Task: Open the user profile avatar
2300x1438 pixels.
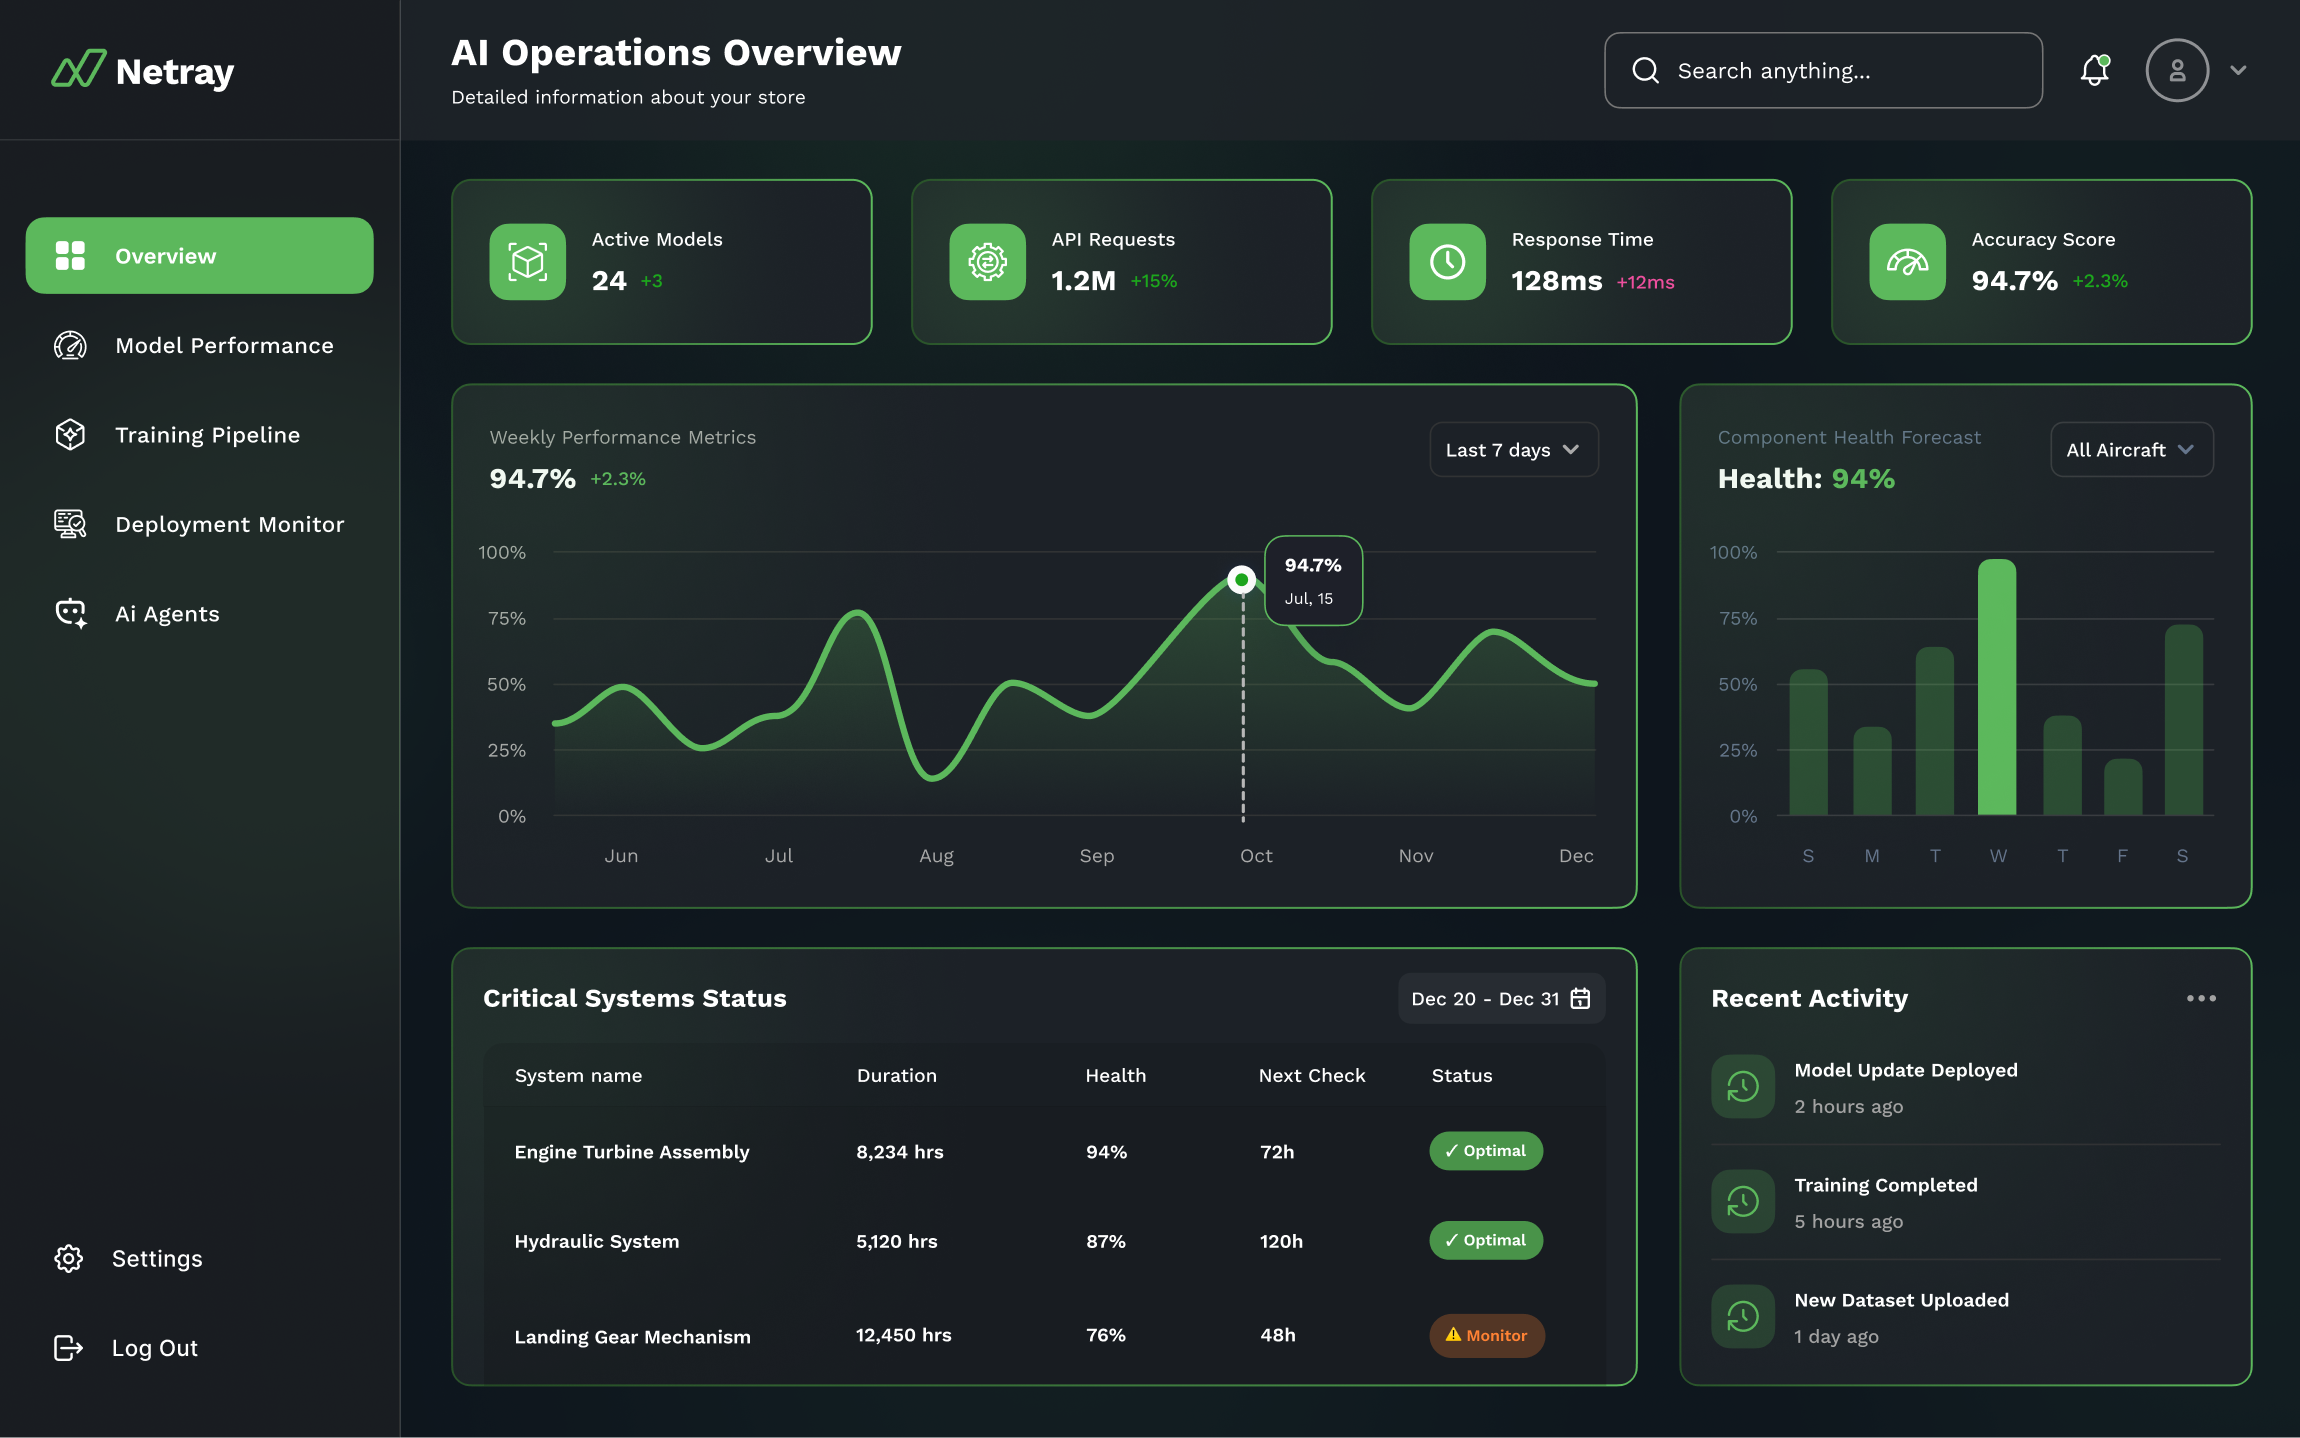Action: click(x=2176, y=70)
